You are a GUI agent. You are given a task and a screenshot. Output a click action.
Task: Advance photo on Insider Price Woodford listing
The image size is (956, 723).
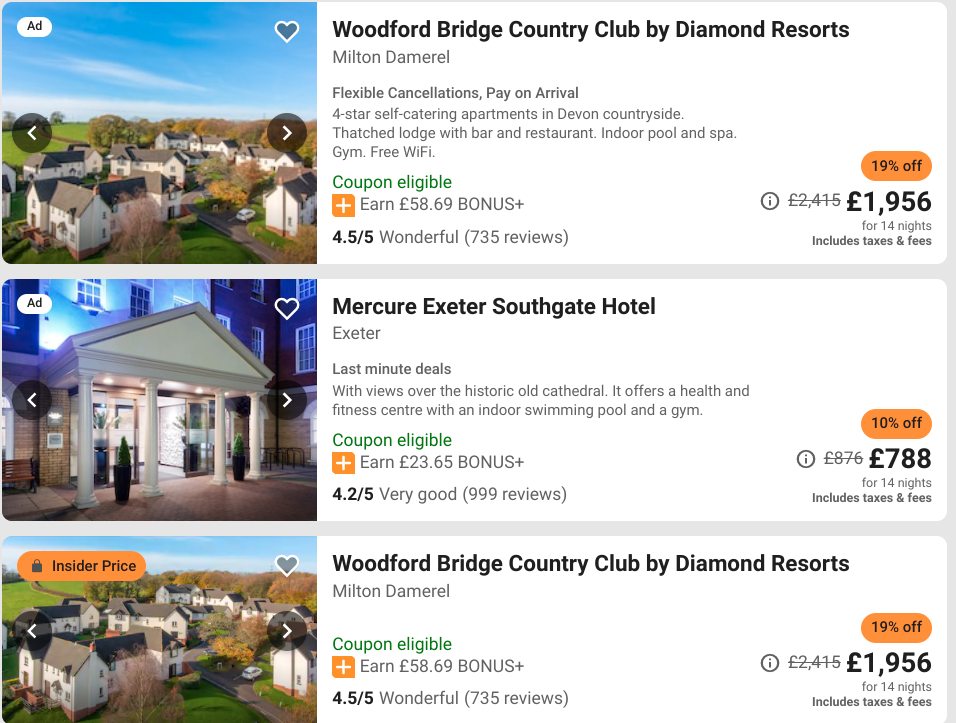click(287, 631)
